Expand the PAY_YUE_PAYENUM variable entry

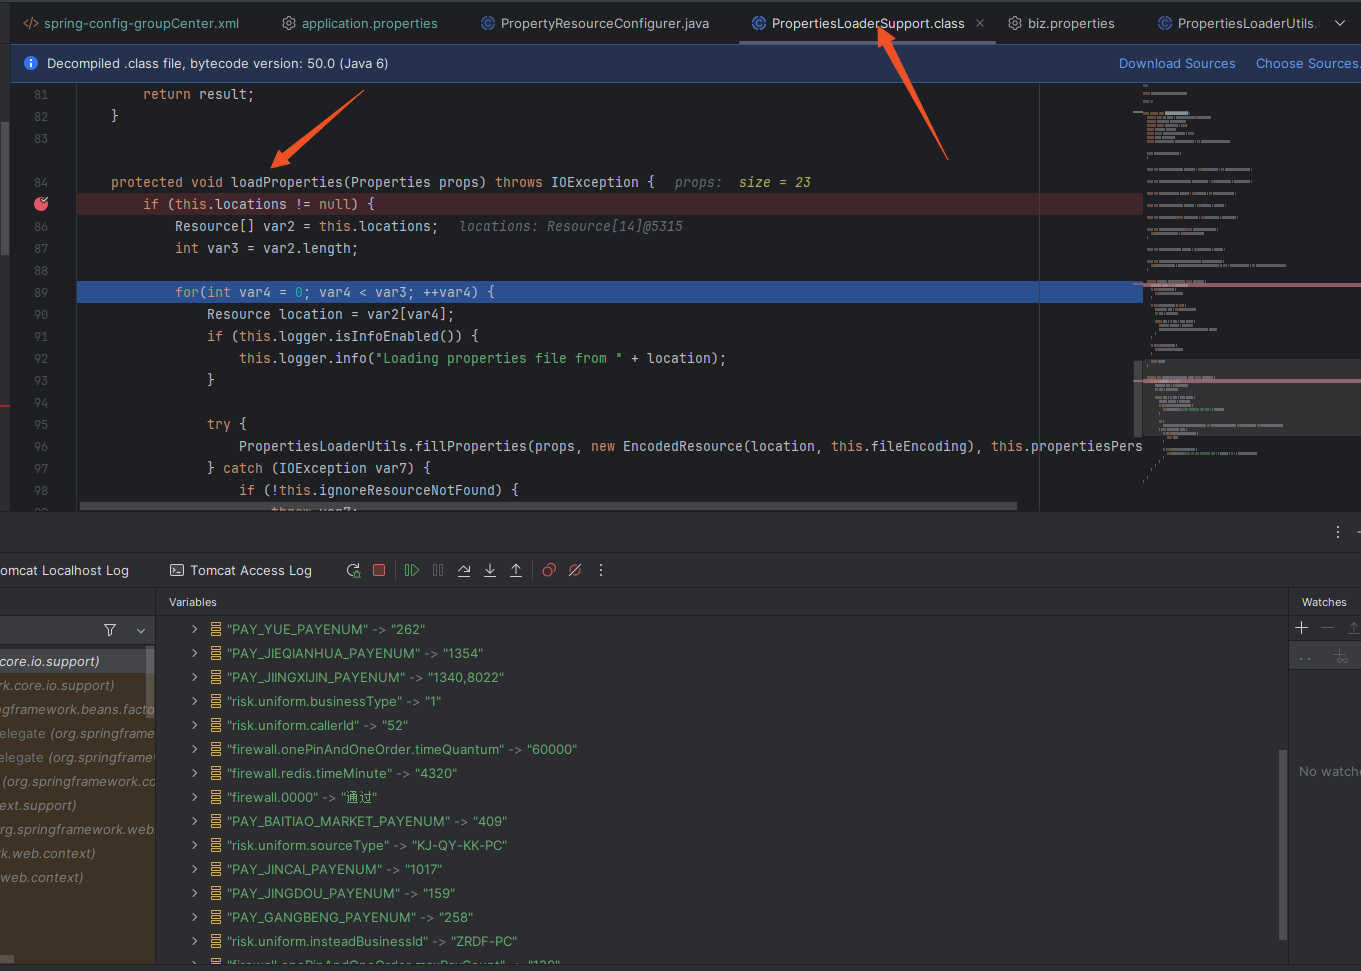(x=193, y=629)
